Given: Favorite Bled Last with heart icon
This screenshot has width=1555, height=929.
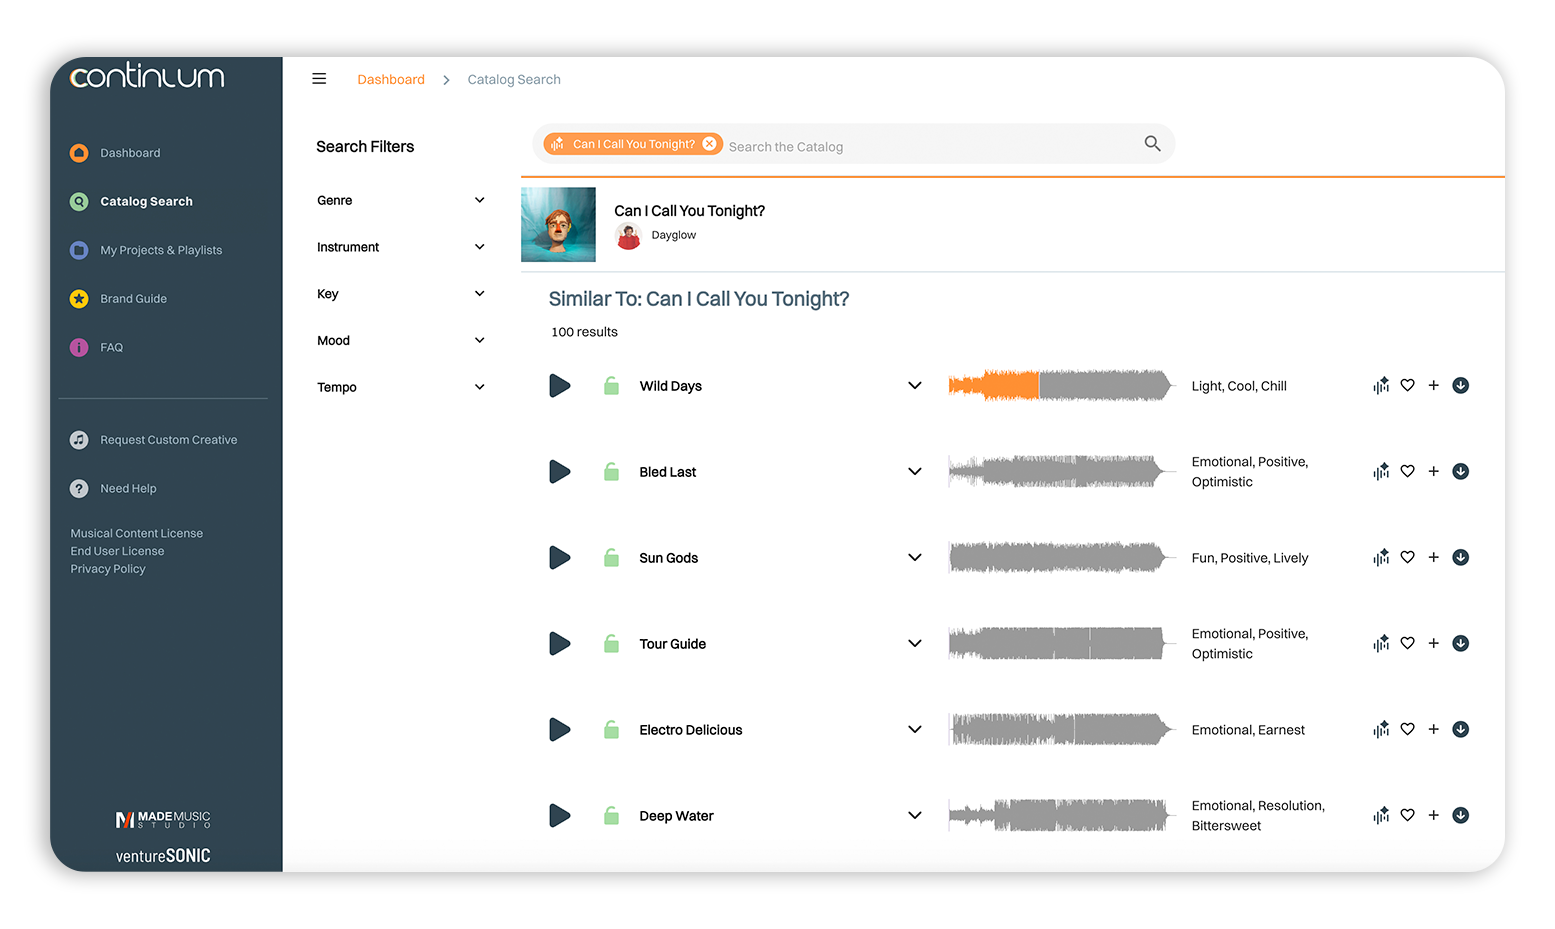Looking at the screenshot, I should [1407, 472].
